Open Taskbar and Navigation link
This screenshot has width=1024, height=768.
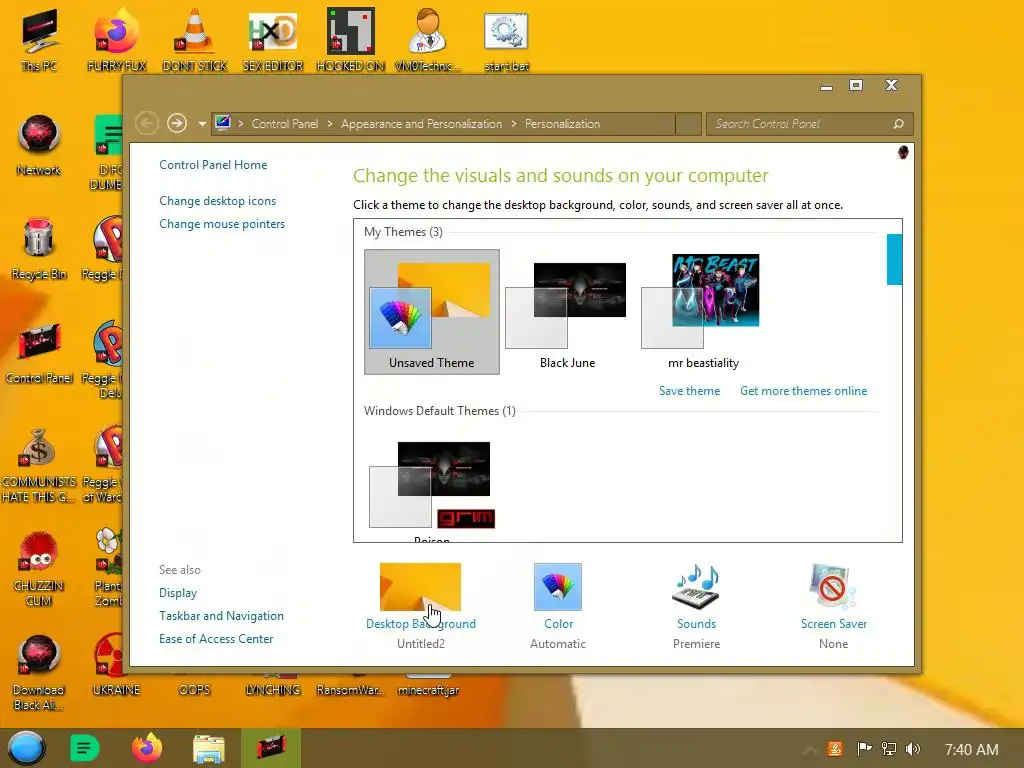[221, 615]
